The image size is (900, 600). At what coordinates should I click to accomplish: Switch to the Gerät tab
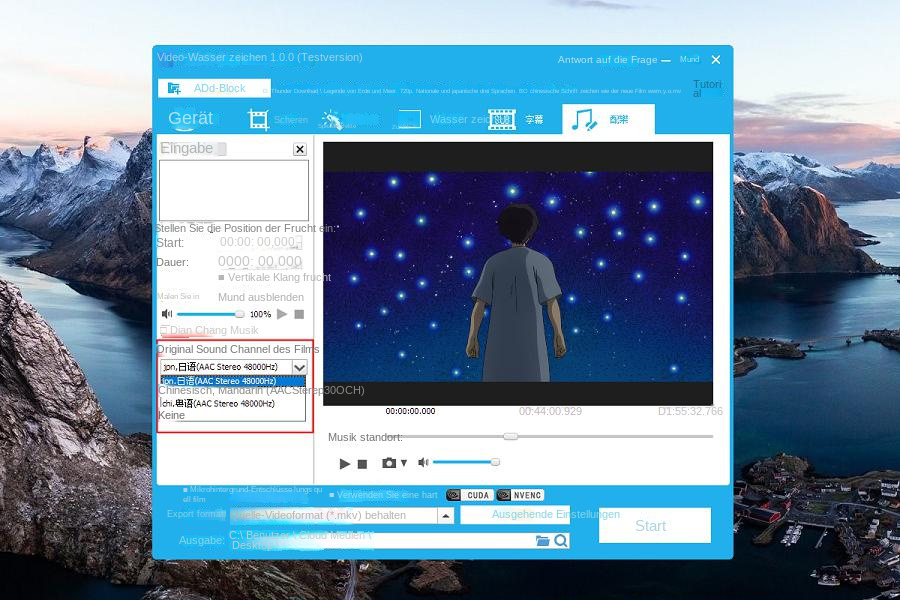(x=191, y=119)
